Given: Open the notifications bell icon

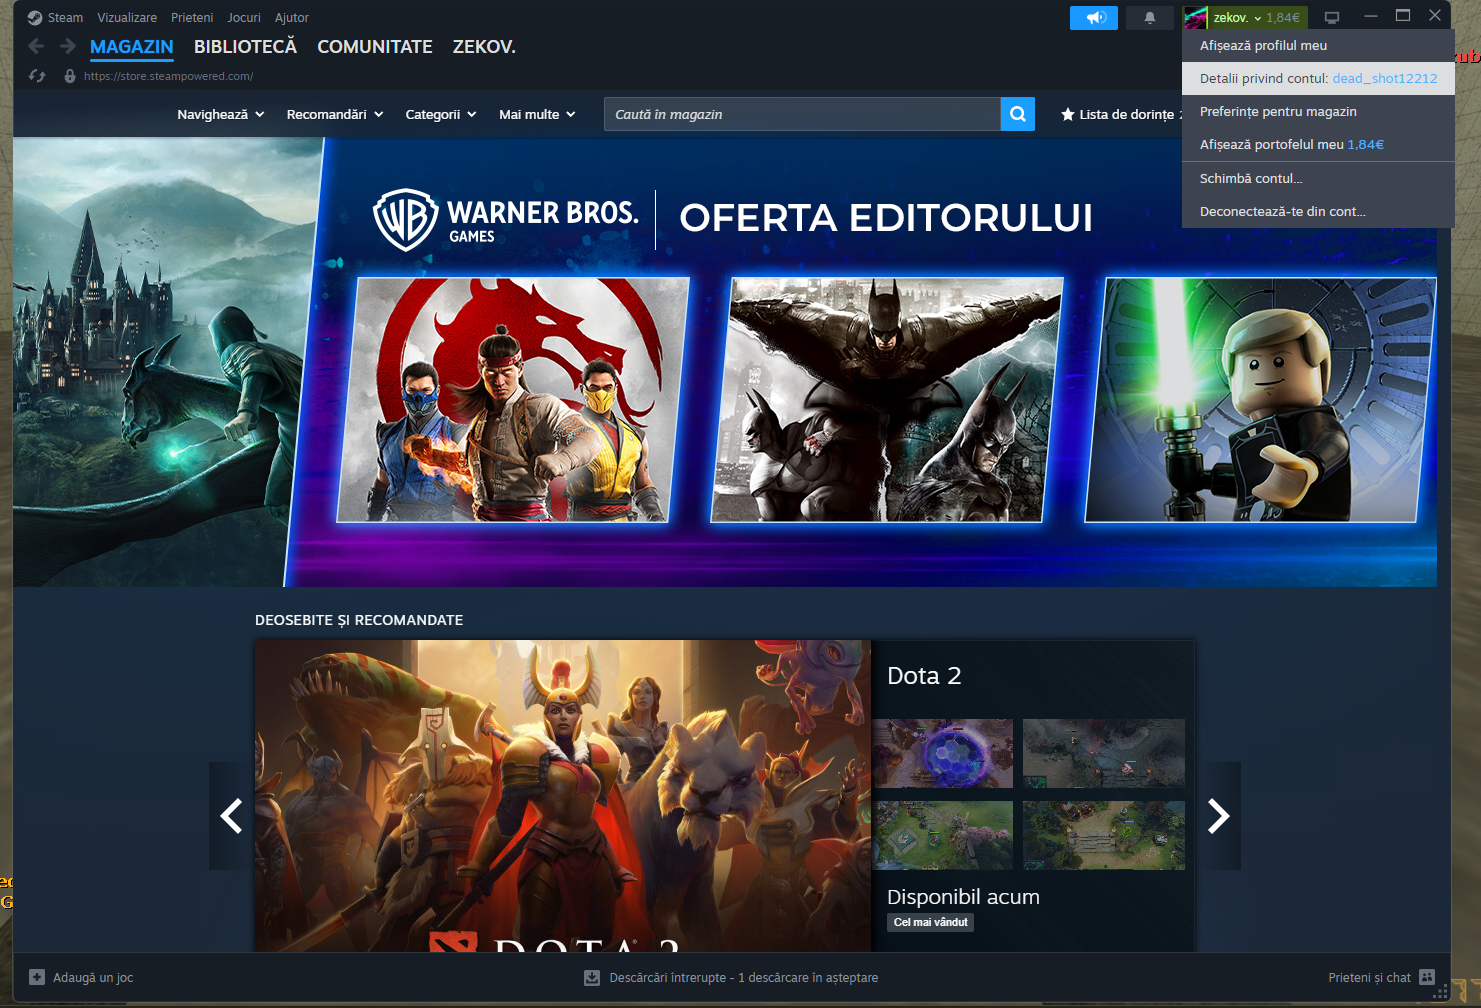Looking at the screenshot, I should (x=1149, y=18).
